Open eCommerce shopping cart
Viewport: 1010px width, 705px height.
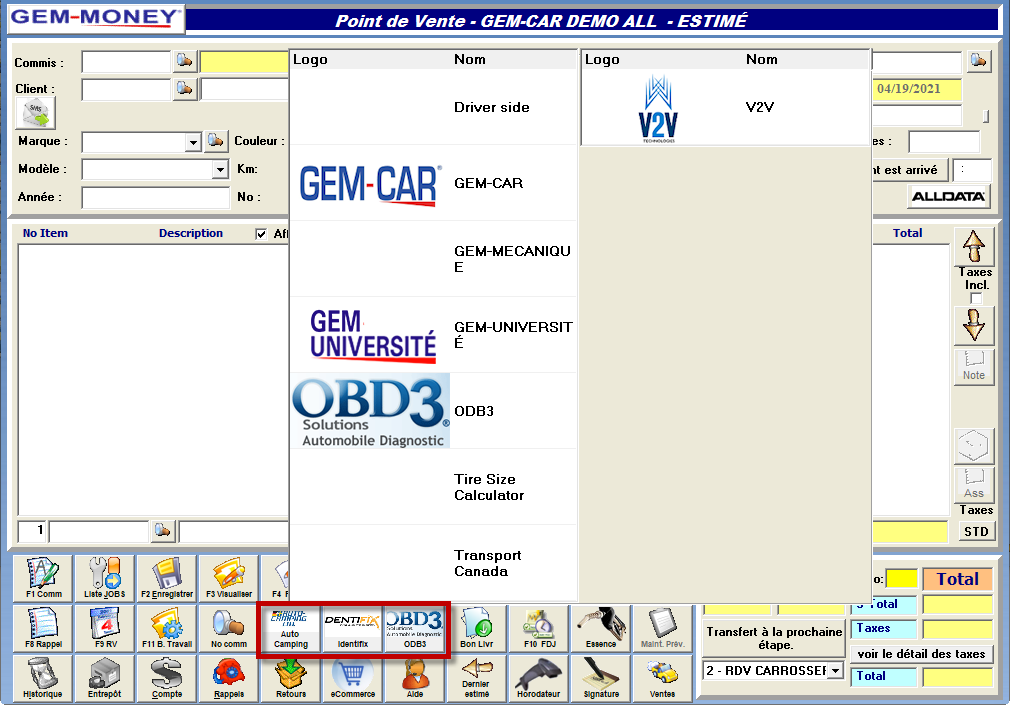(352, 678)
